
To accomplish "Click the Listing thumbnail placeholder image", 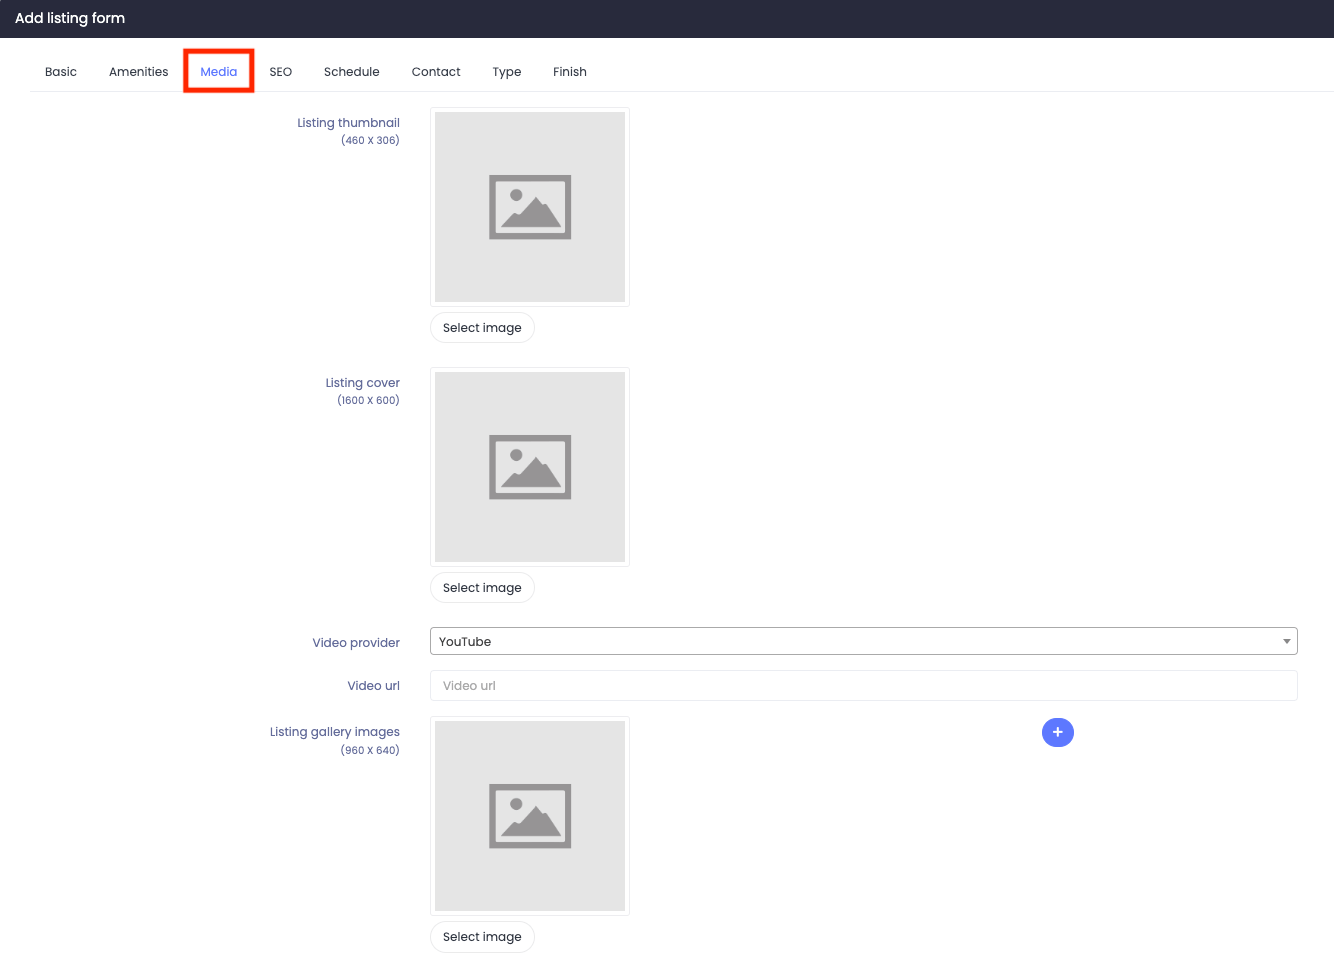I will click(530, 207).
